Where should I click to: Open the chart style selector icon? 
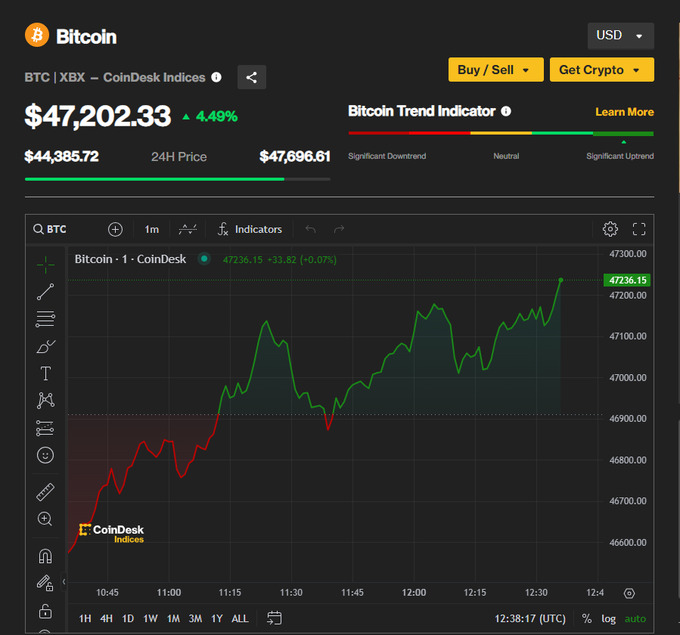click(x=187, y=229)
